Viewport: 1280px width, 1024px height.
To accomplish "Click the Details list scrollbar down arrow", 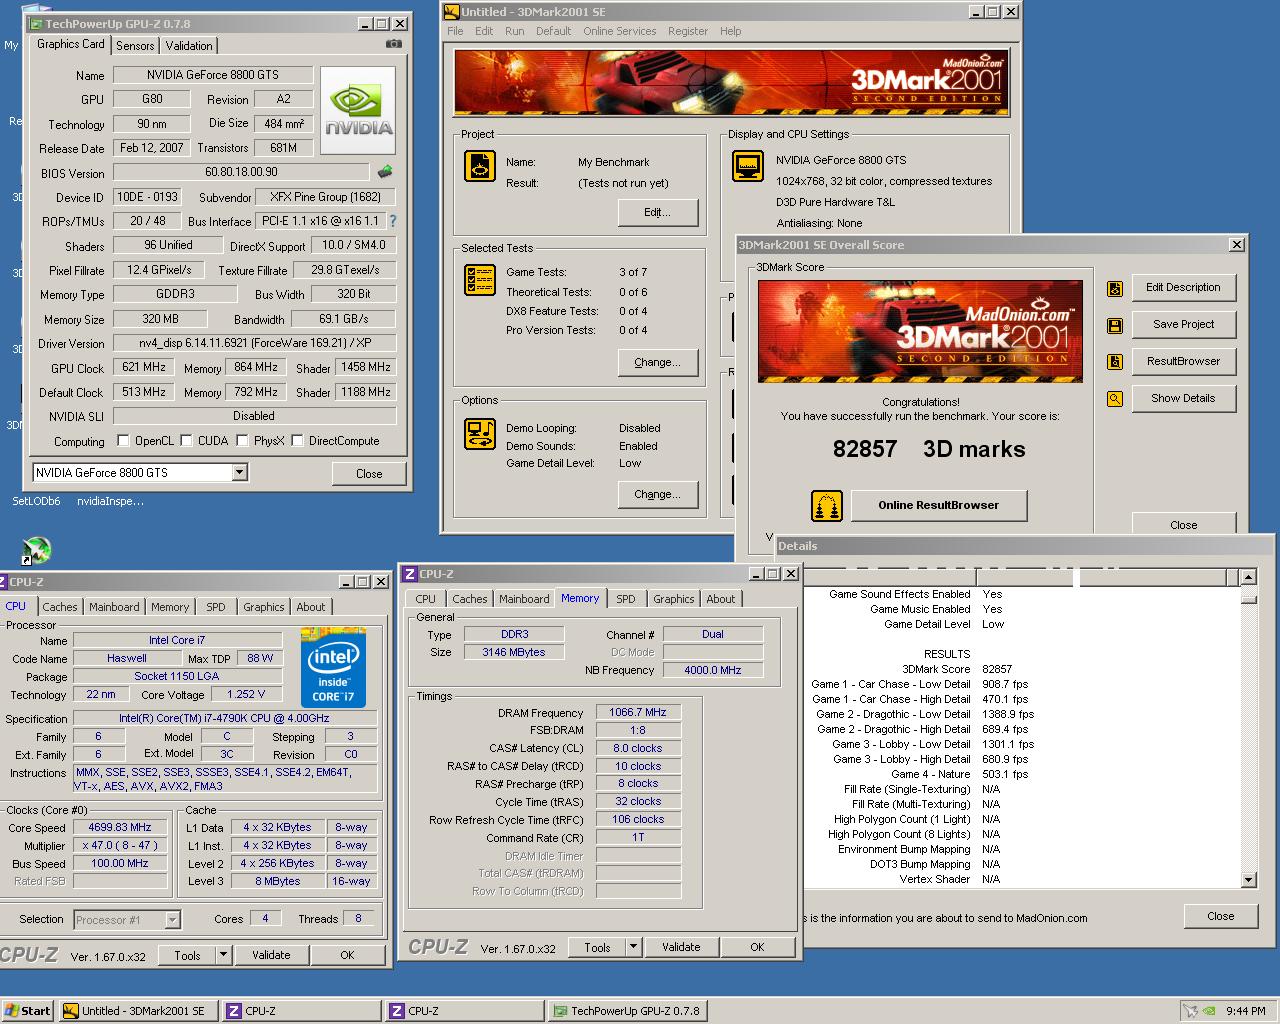I will point(1248,880).
